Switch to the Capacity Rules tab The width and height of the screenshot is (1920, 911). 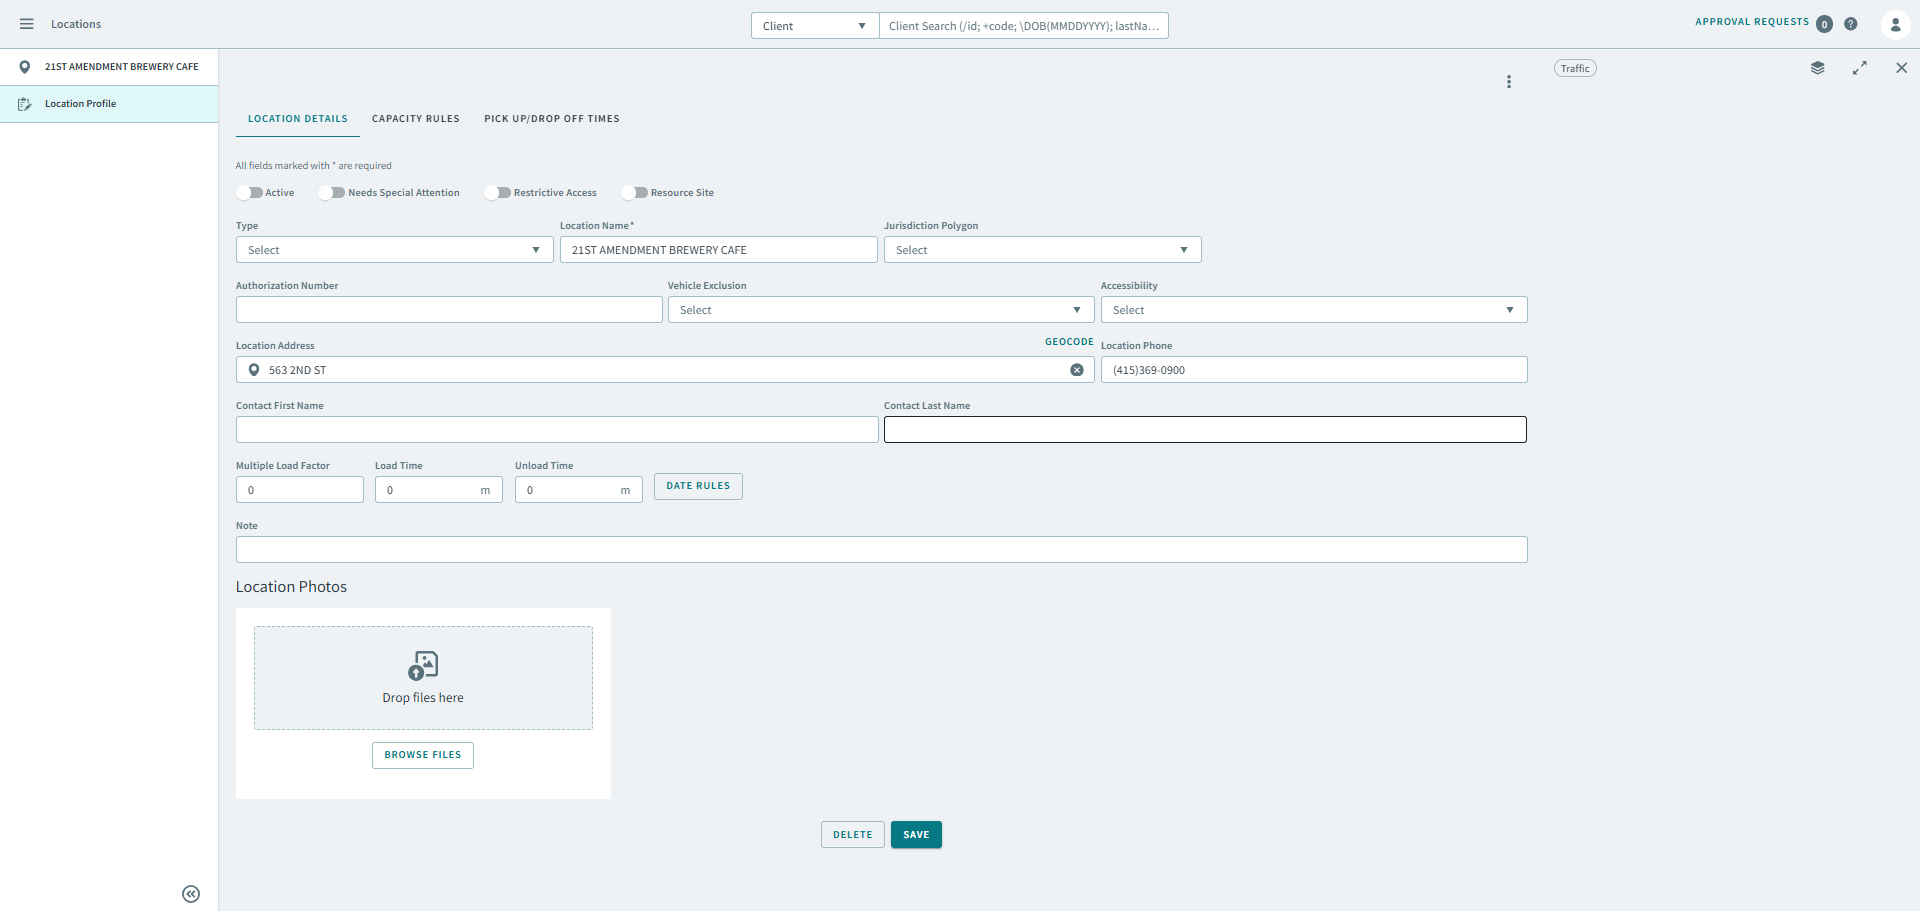[416, 119]
